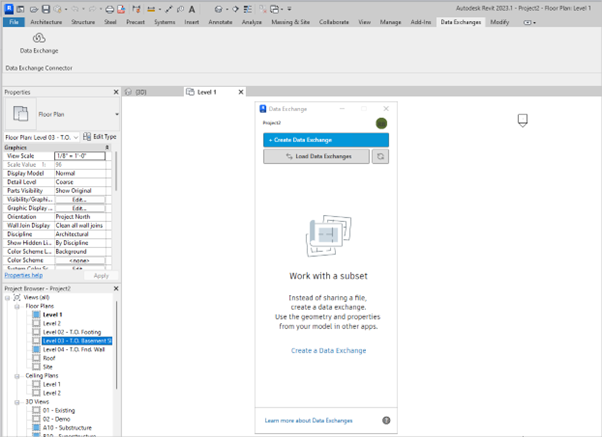The height and width of the screenshot is (437, 602).
Task: Open the Floor Plan type selector dropdown
Action: coord(117,114)
